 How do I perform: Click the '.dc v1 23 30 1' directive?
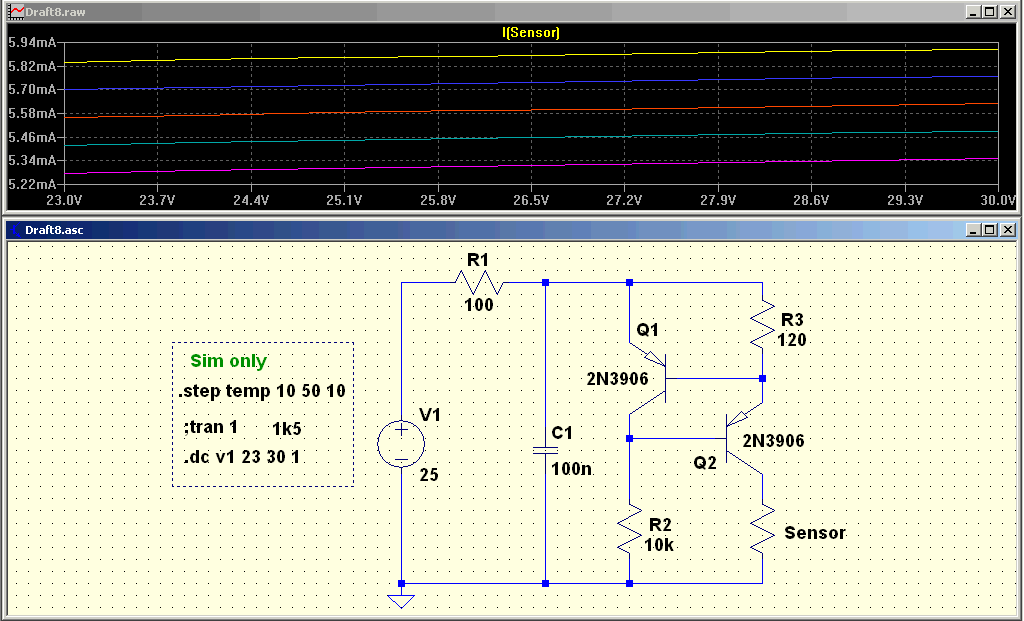241,456
